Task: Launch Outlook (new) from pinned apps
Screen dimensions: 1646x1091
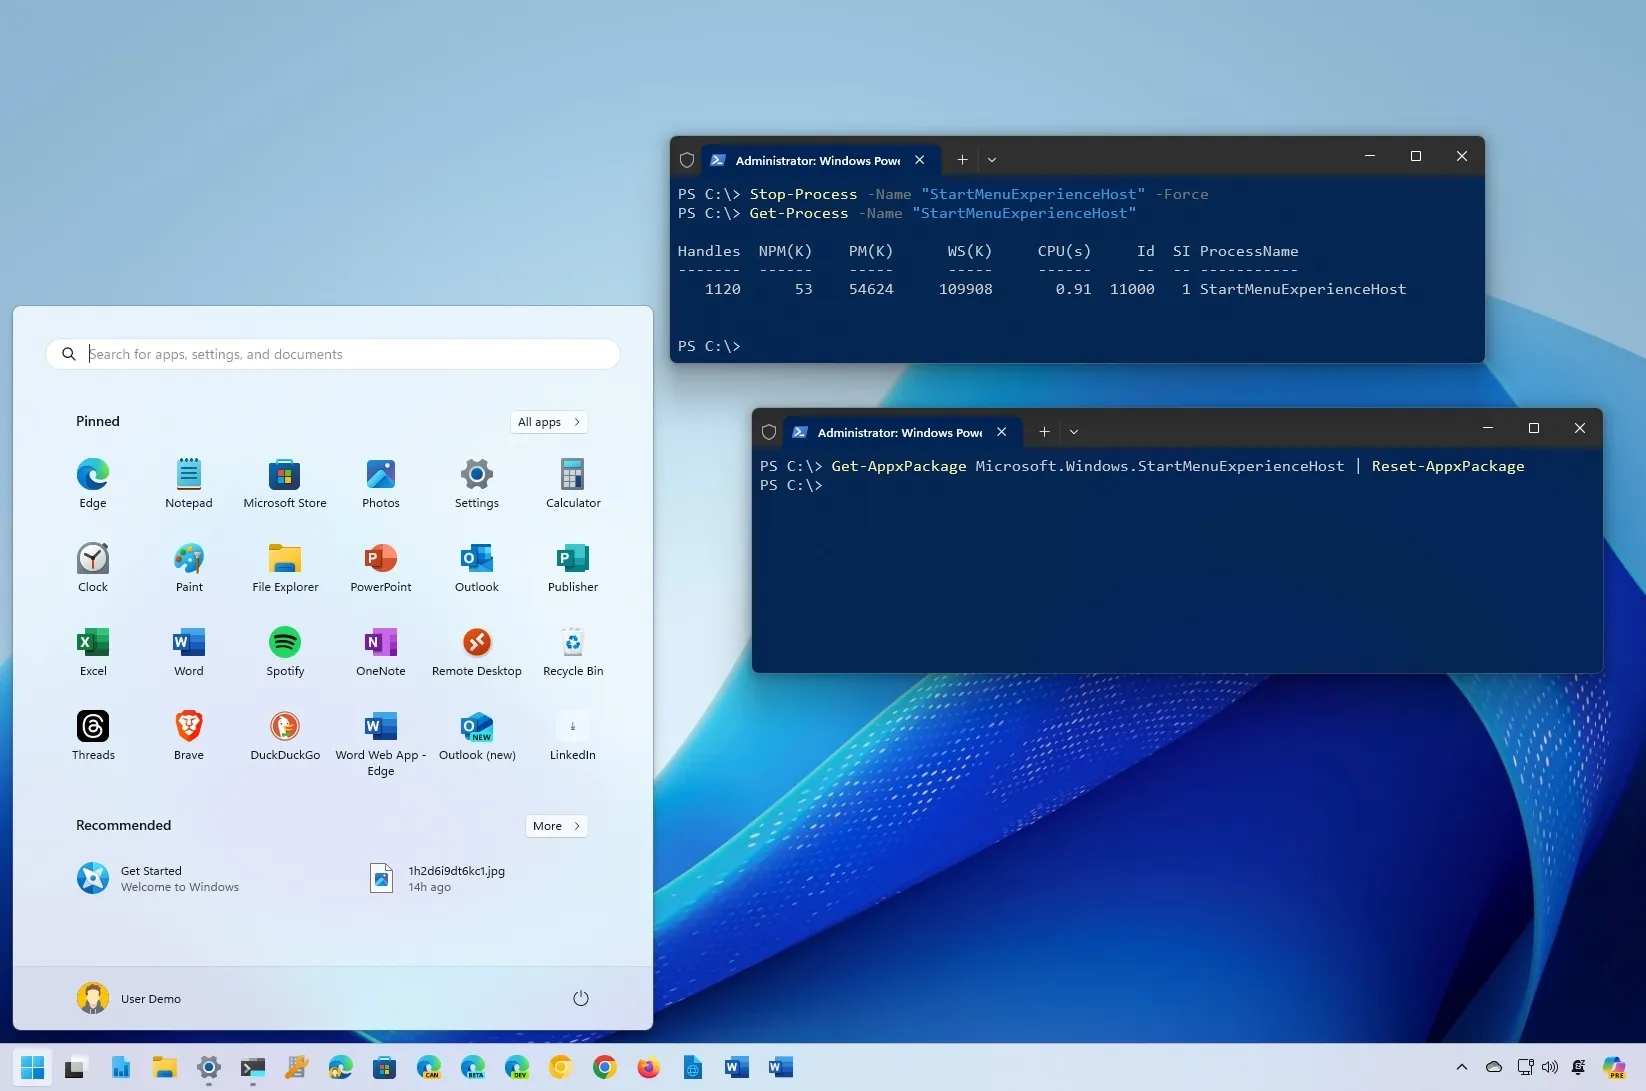Action: (x=477, y=735)
